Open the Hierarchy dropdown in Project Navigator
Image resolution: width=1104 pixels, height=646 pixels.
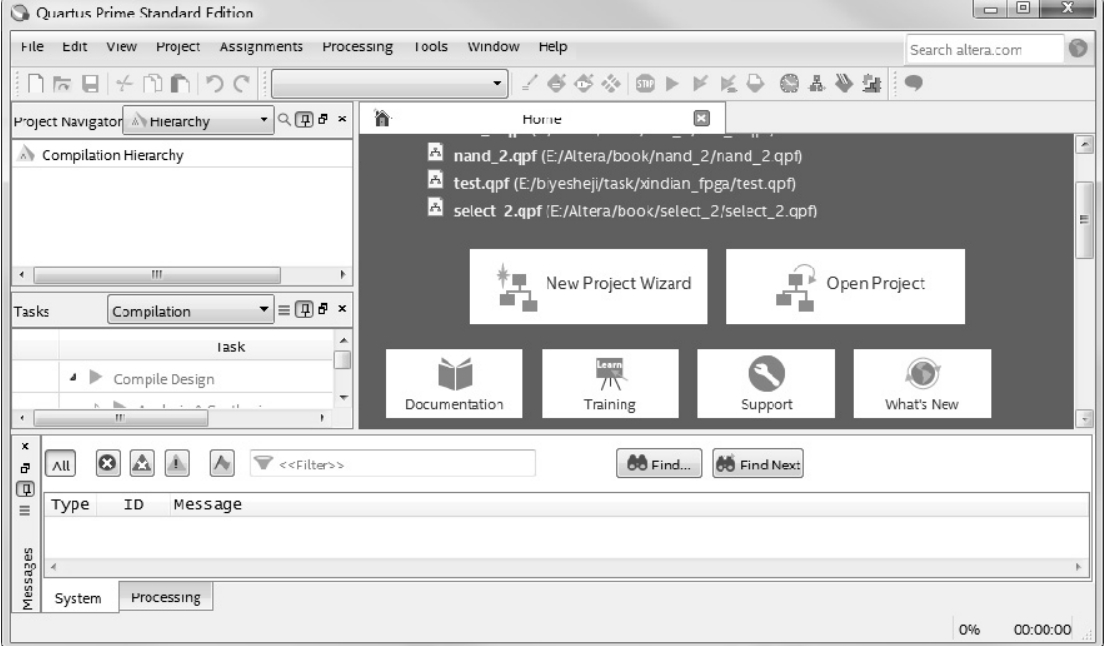click(x=199, y=120)
